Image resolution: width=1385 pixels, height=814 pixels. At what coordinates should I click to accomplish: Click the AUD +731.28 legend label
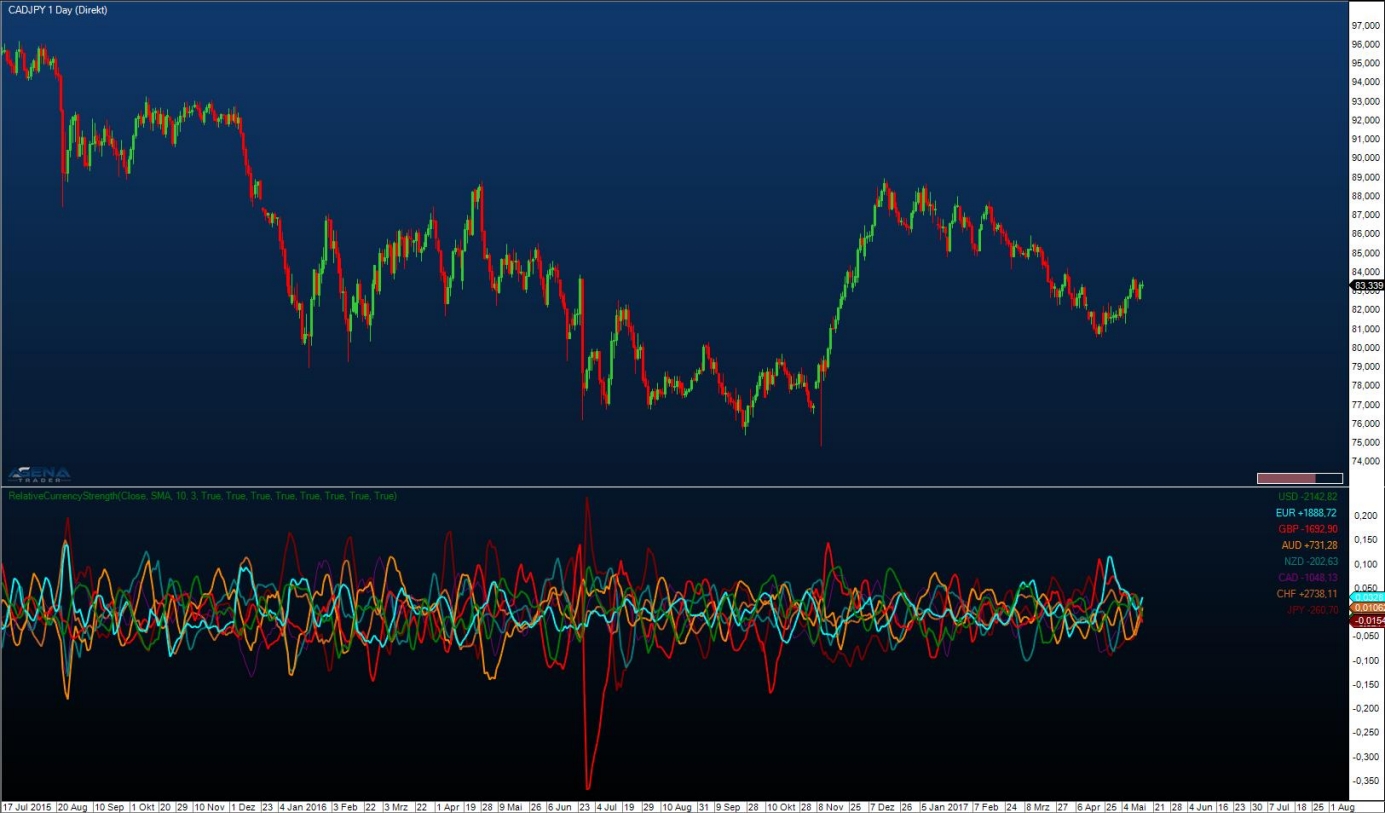1308,545
